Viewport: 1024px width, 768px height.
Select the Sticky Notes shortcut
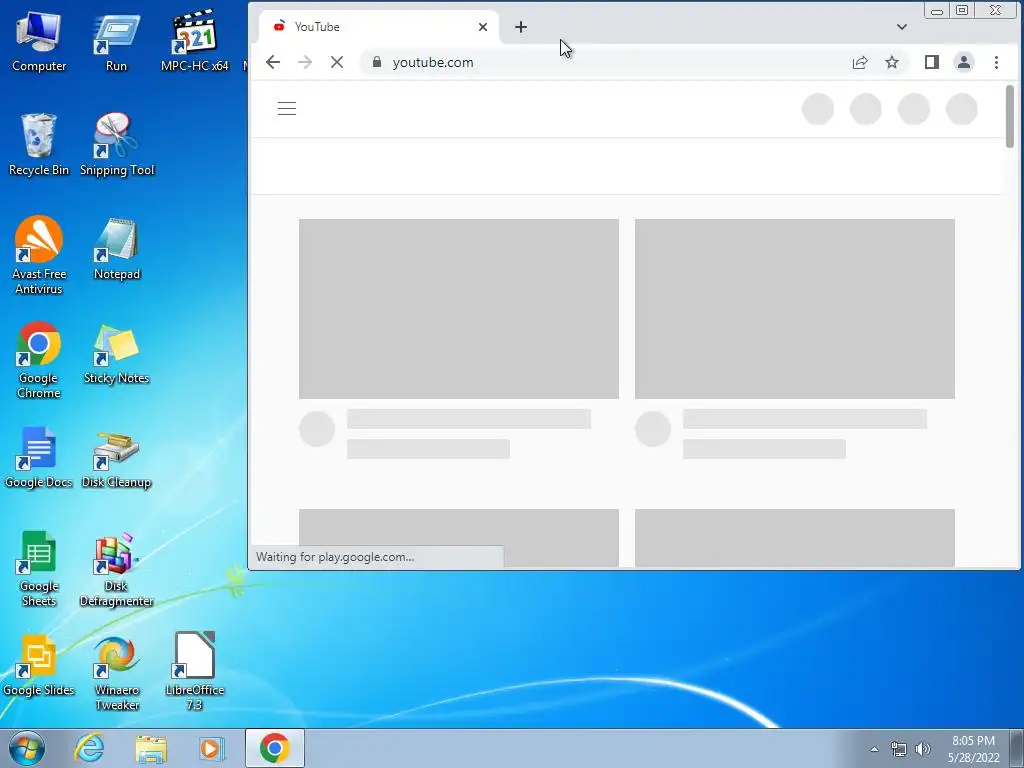(116, 354)
